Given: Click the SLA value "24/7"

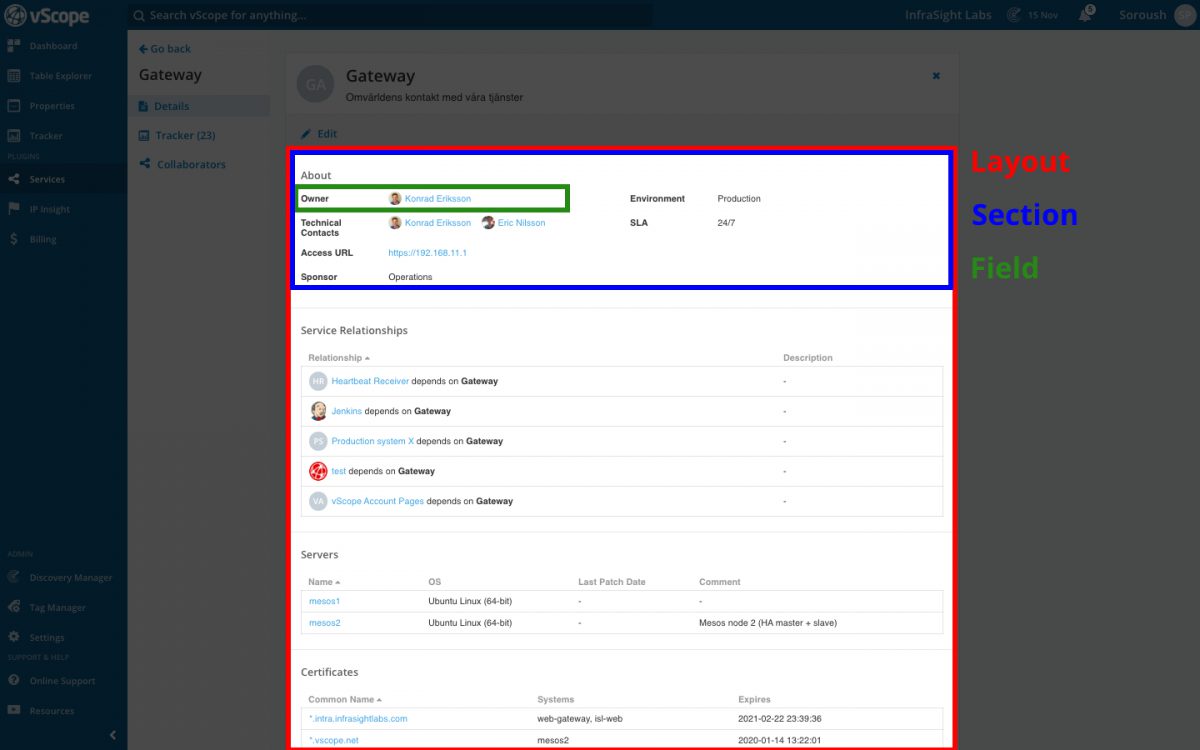Looking at the screenshot, I should pyautogui.click(x=726, y=223).
